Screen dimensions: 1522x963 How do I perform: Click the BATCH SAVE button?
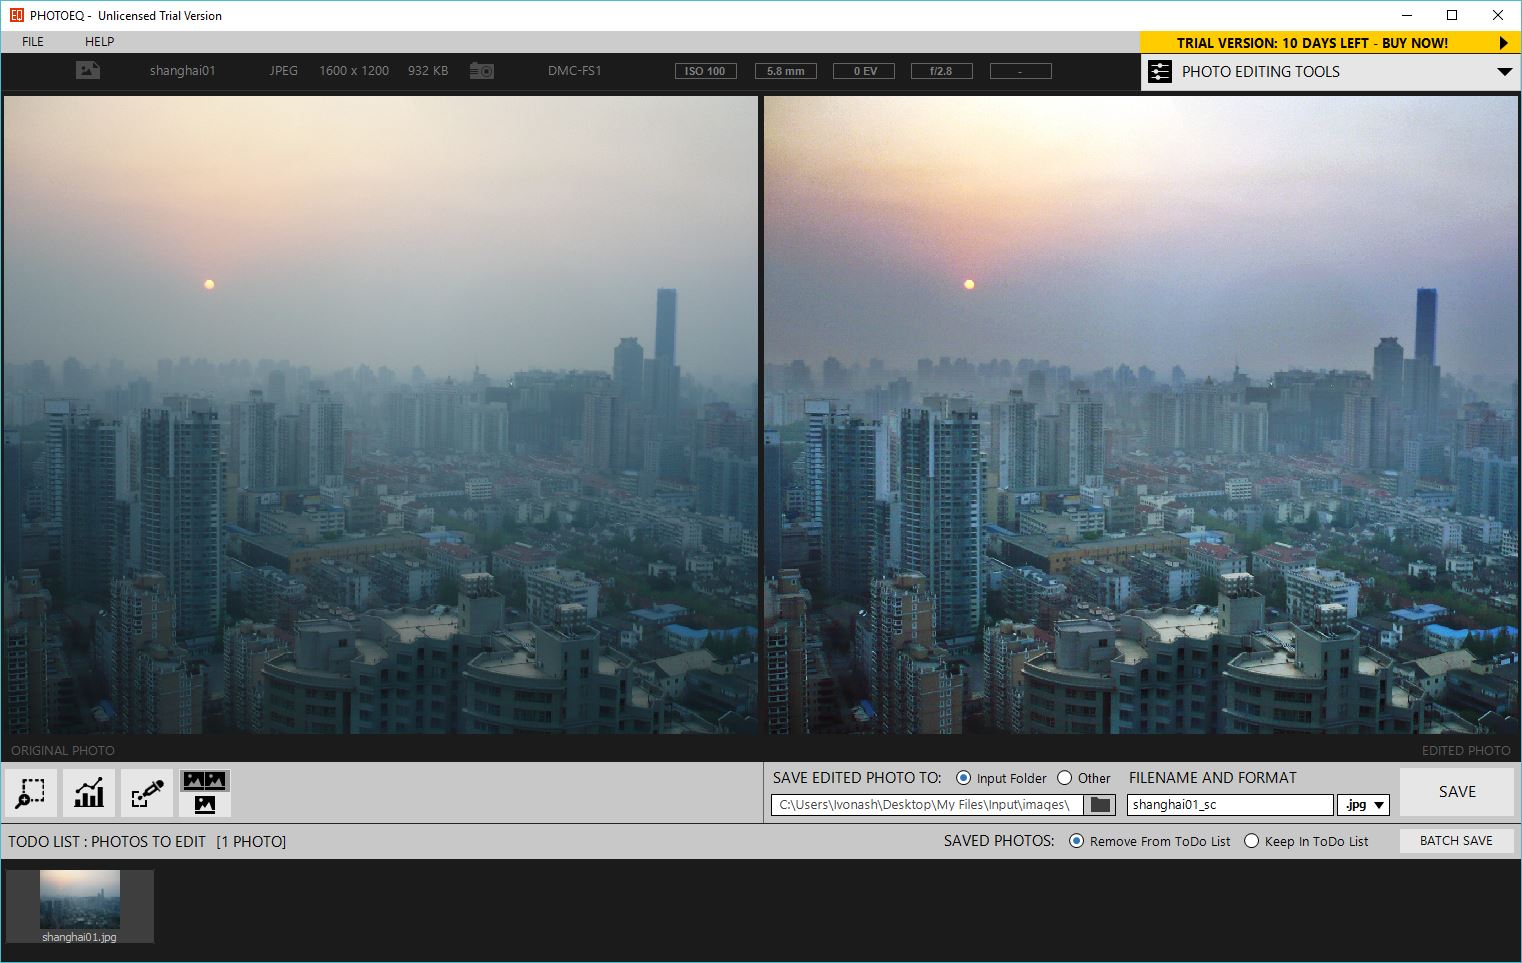(x=1456, y=841)
